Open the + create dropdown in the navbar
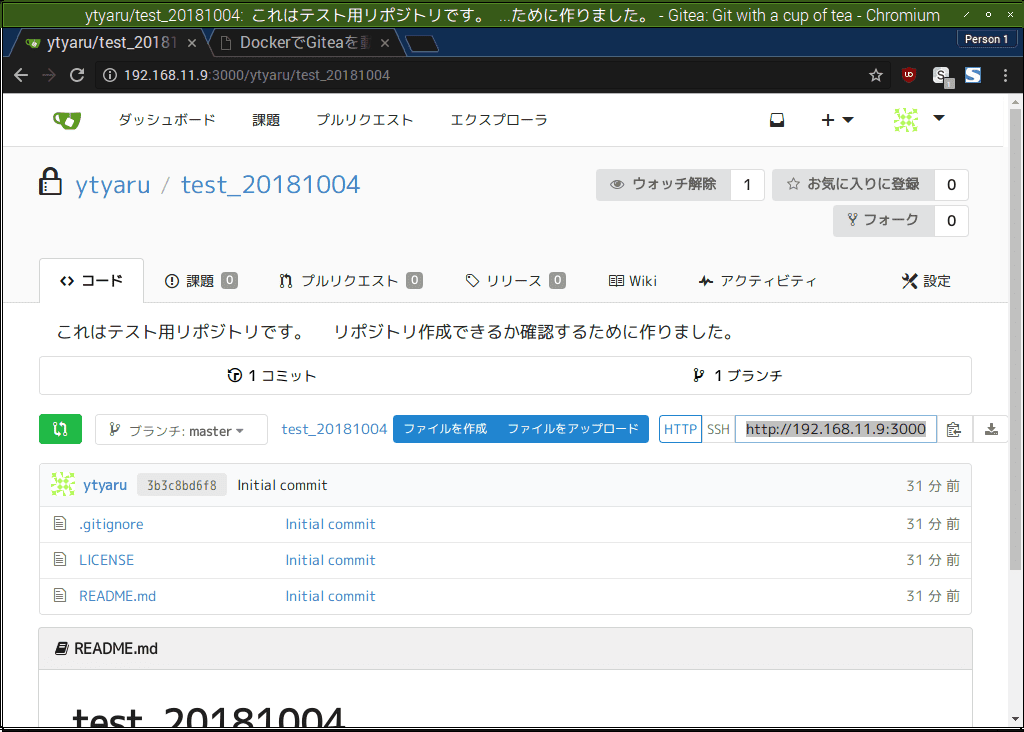 pyautogui.click(x=837, y=119)
